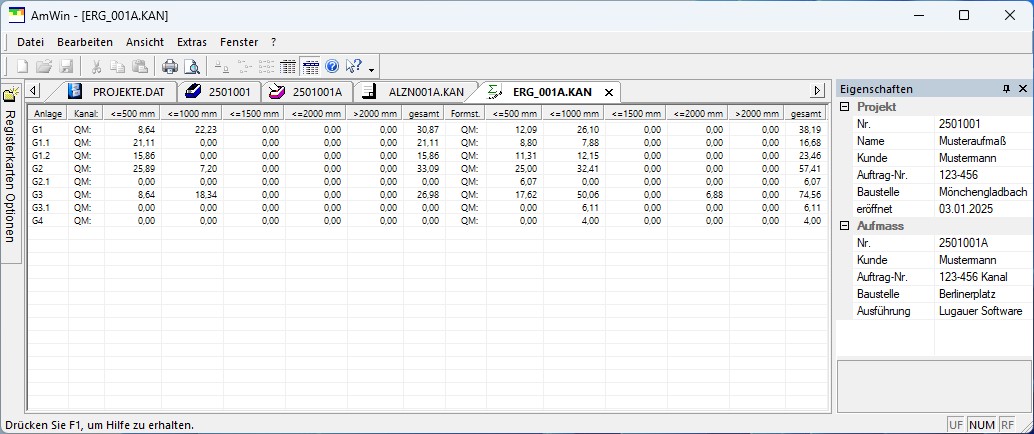Click the Open folder toolbar icon
This screenshot has height=434, width=1034.
44,66
